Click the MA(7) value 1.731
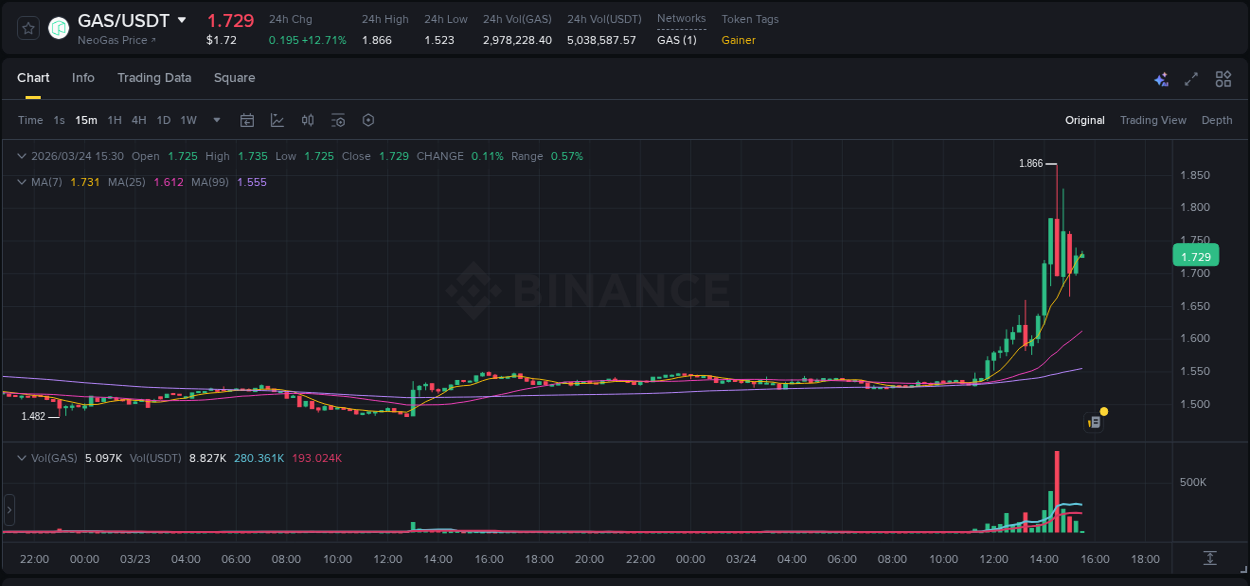Screen dimensions: 1250x586 [85, 182]
